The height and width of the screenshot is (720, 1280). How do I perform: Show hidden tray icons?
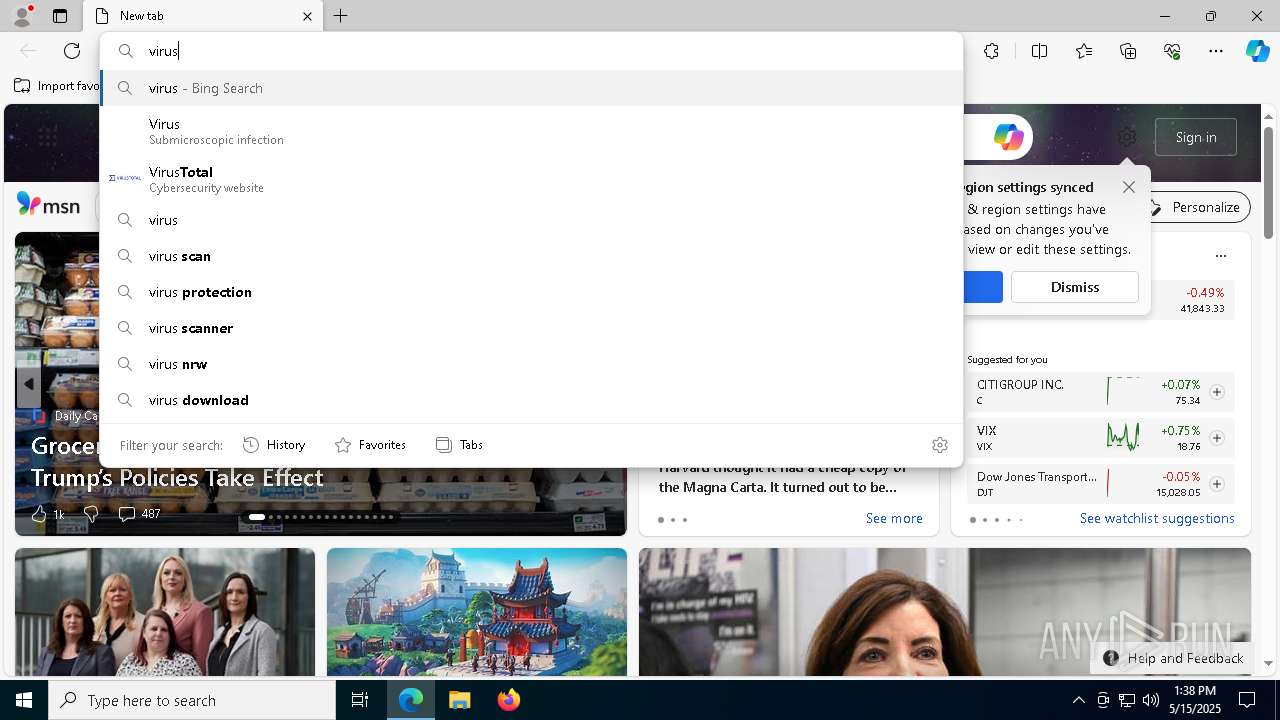pyautogui.click(x=1078, y=700)
